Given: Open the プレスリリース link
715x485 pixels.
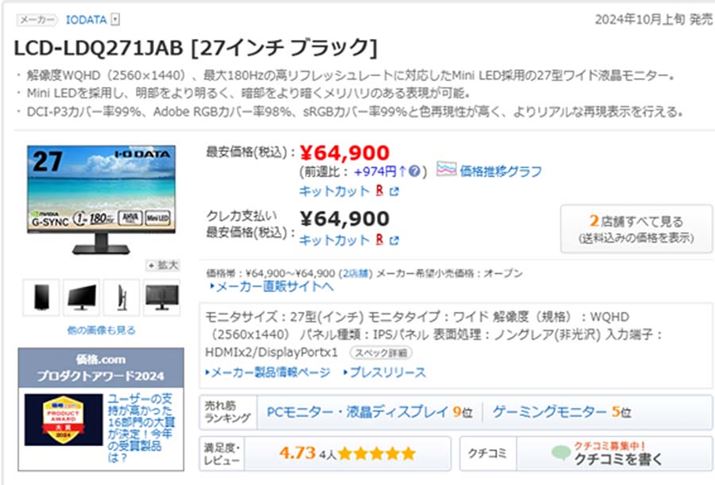Looking at the screenshot, I should pos(385,372).
